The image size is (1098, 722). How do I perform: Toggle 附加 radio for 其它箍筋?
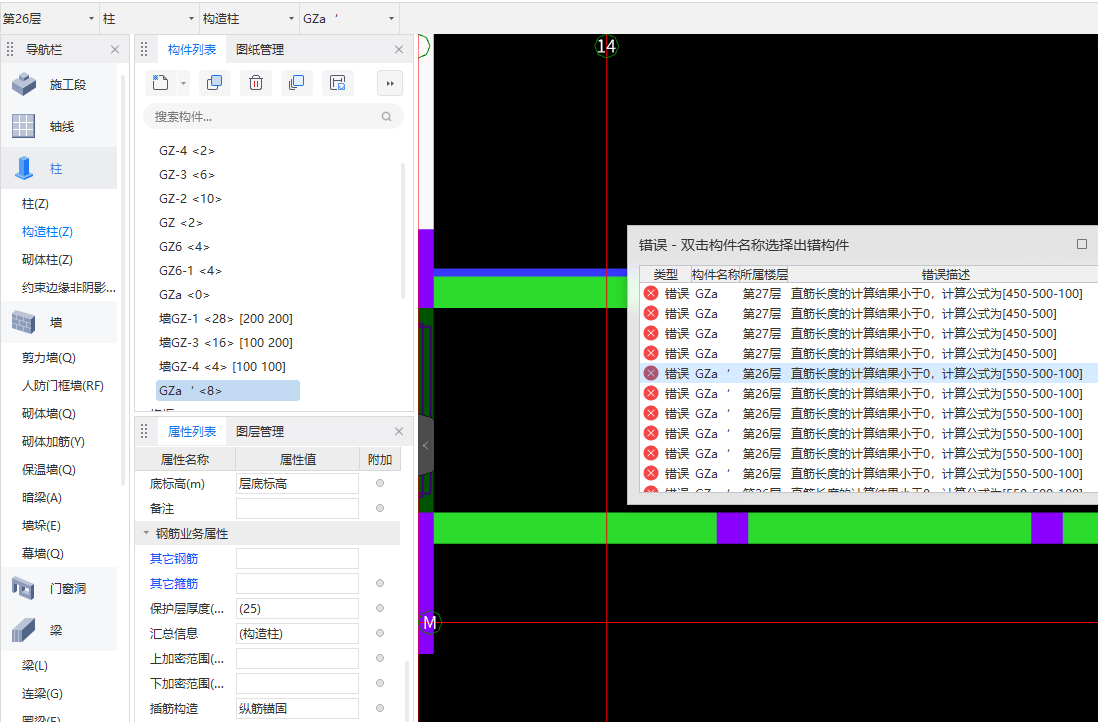tap(380, 583)
